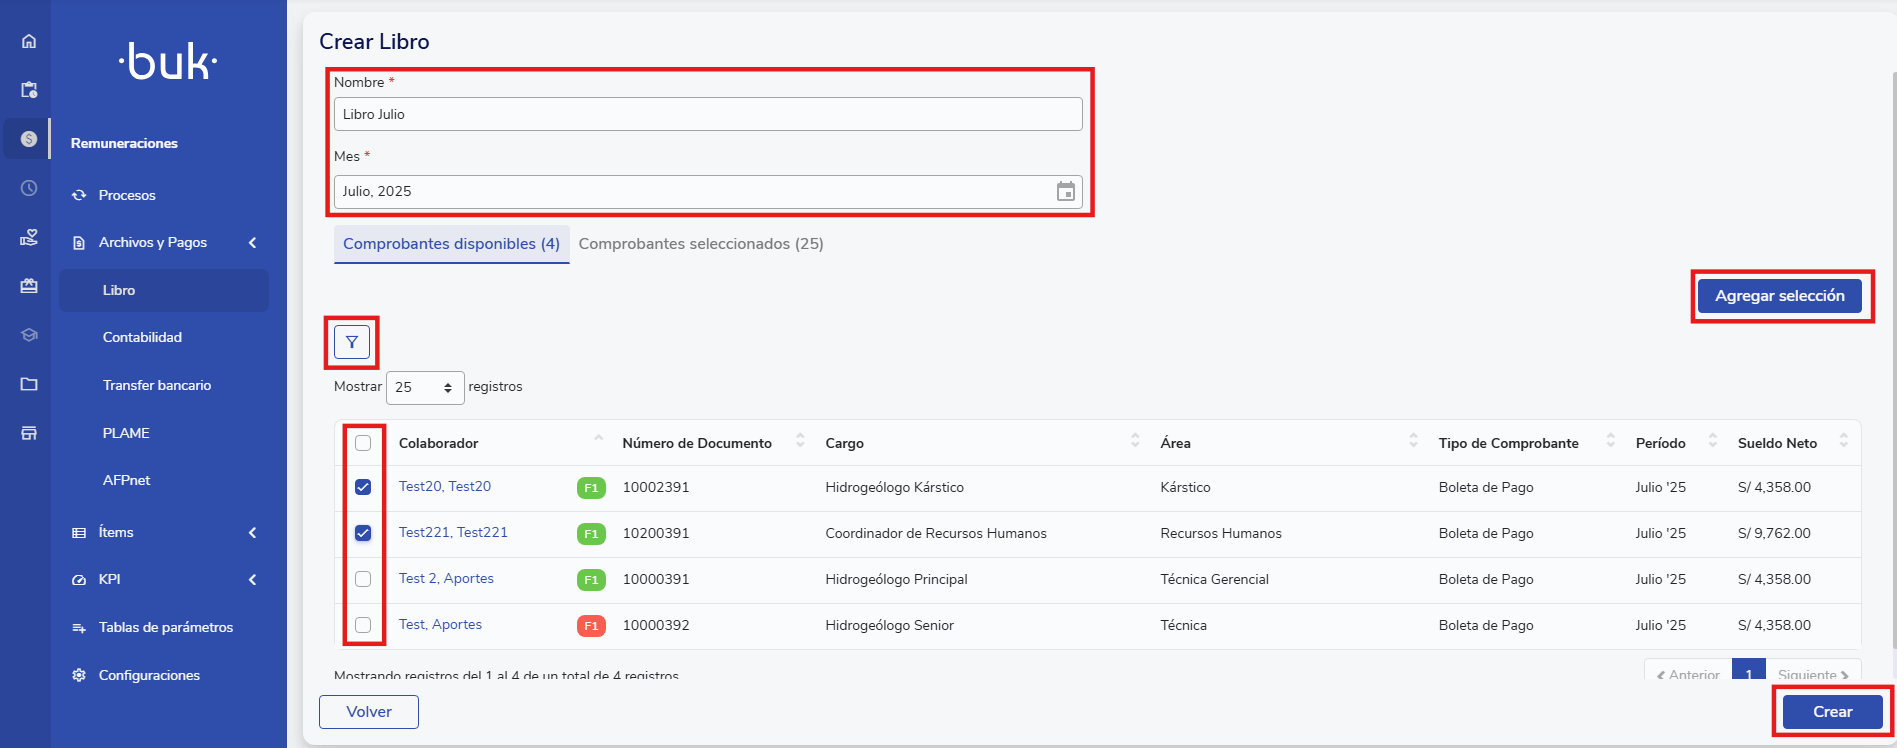This screenshot has height=748, width=1897.
Task: Click the red F1 badge for Test, Aportes
Action: pyautogui.click(x=591, y=626)
